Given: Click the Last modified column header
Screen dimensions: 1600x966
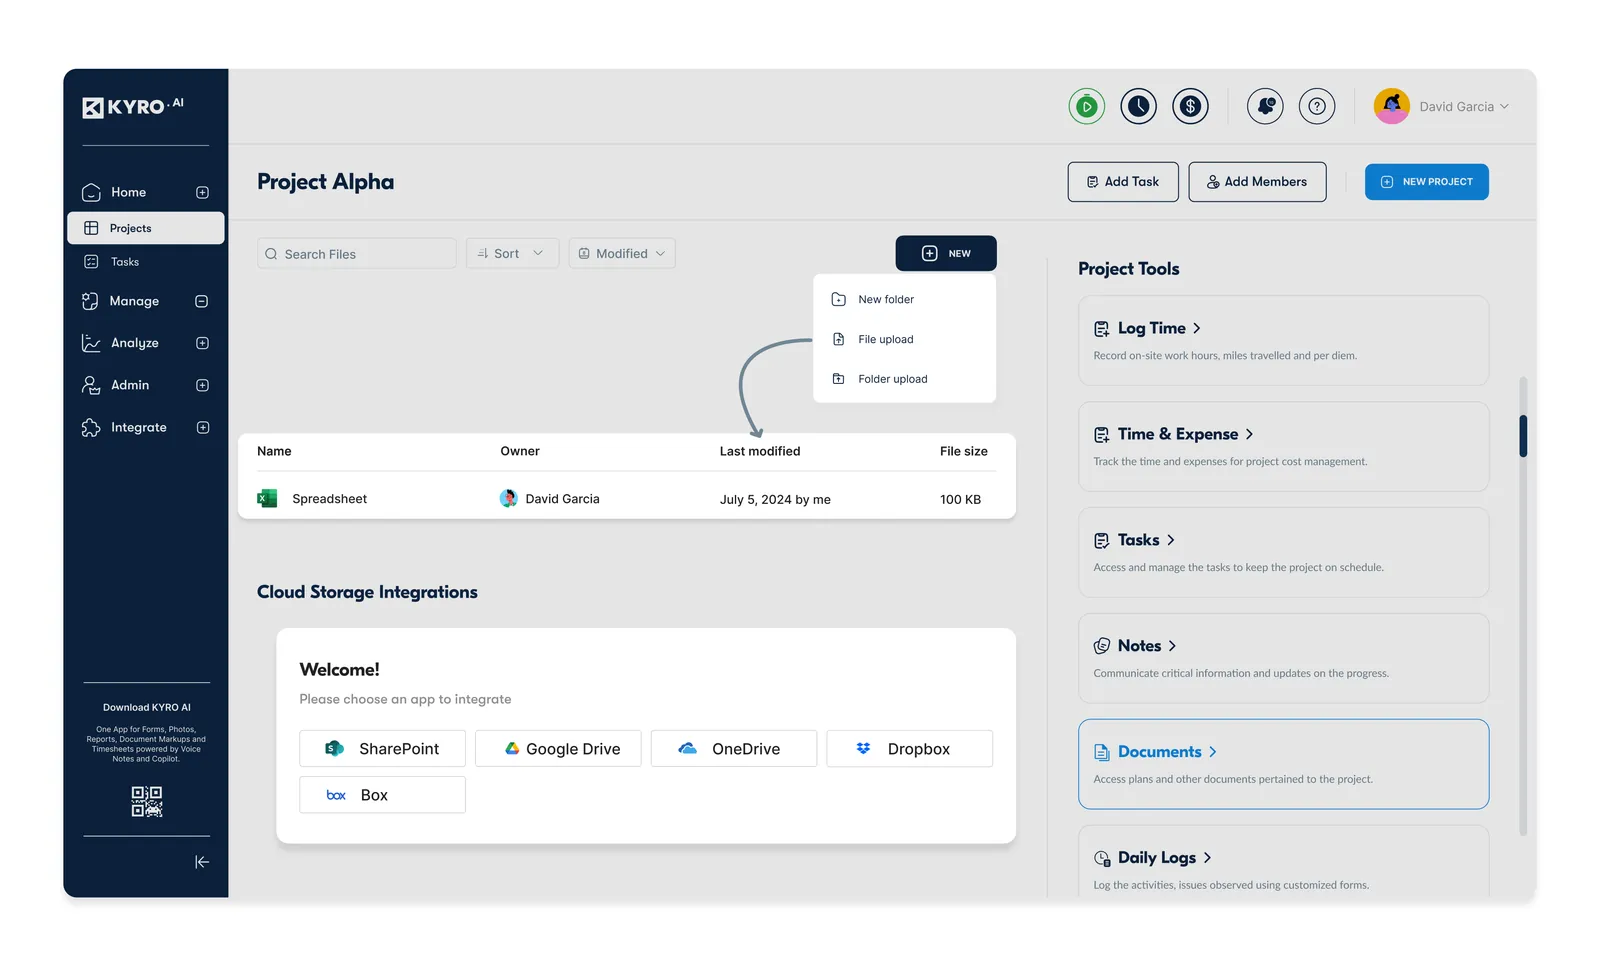Looking at the screenshot, I should [x=760, y=451].
